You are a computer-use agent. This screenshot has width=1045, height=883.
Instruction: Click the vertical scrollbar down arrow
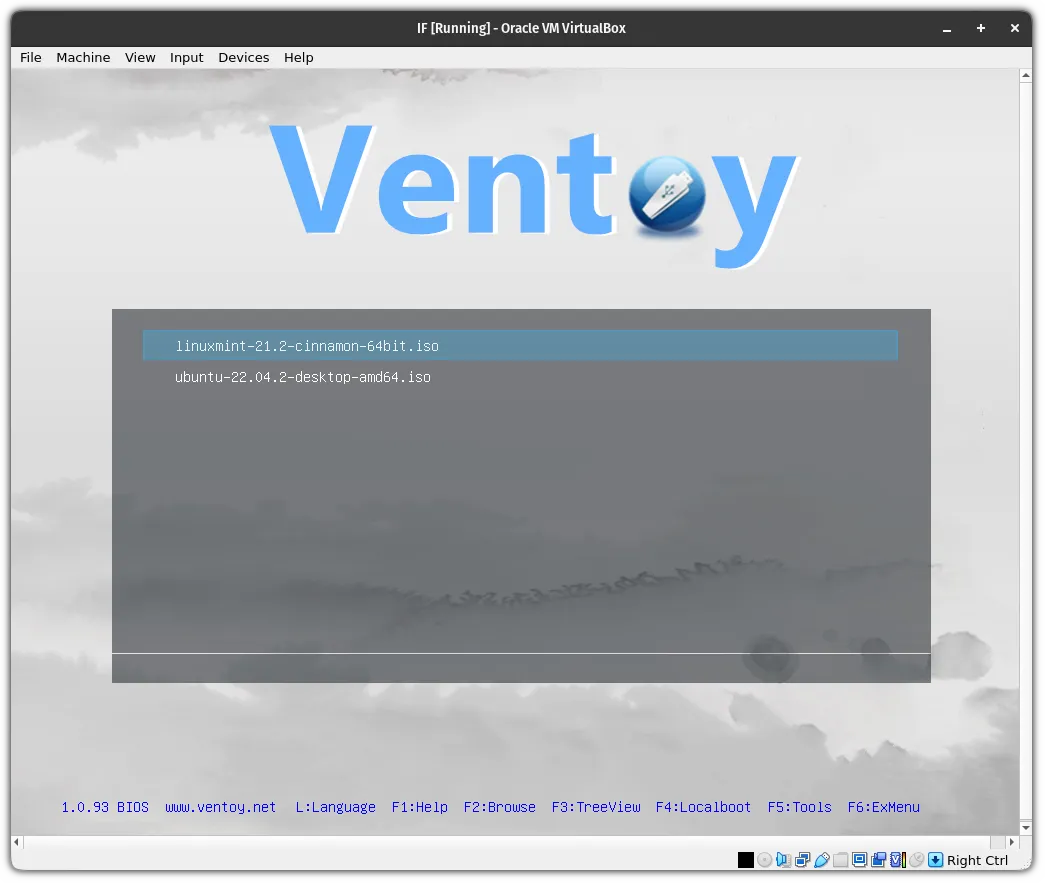pyautogui.click(x=1026, y=828)
